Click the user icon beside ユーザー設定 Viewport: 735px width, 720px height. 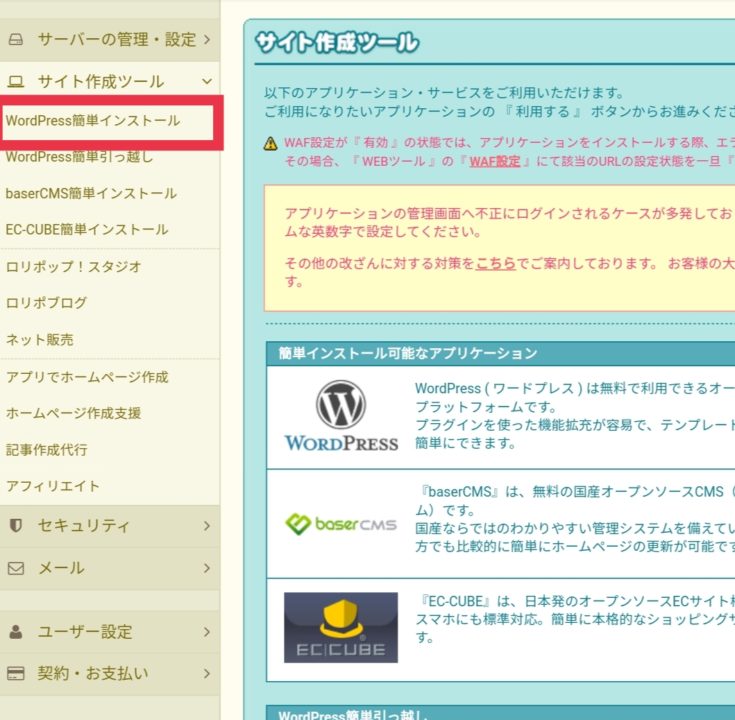coord(15,632)
